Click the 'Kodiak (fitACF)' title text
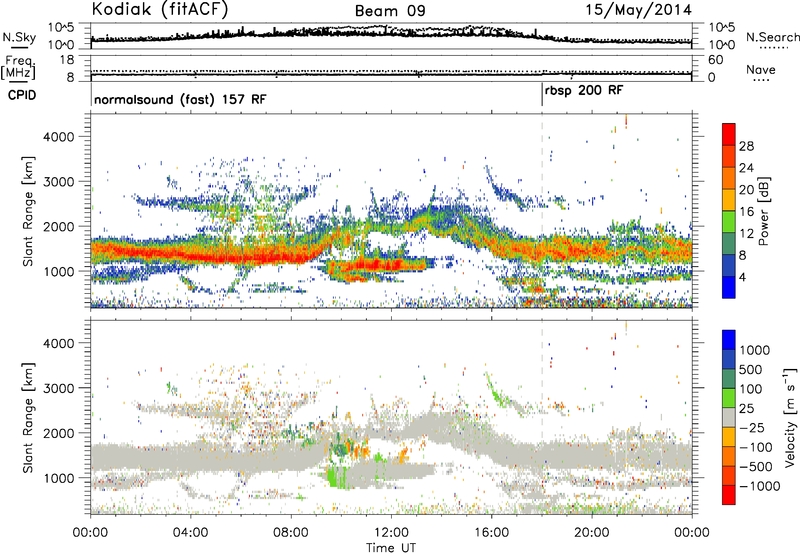 160,9
